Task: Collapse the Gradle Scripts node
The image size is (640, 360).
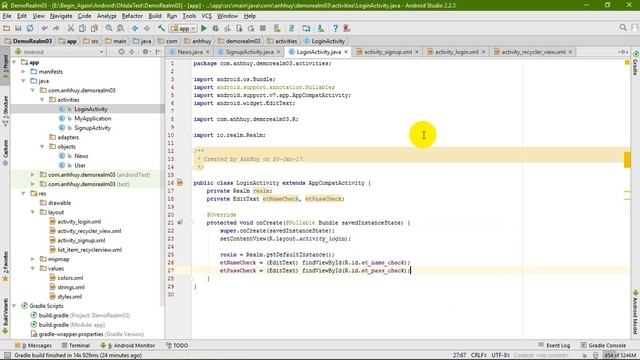Action: 15,306
